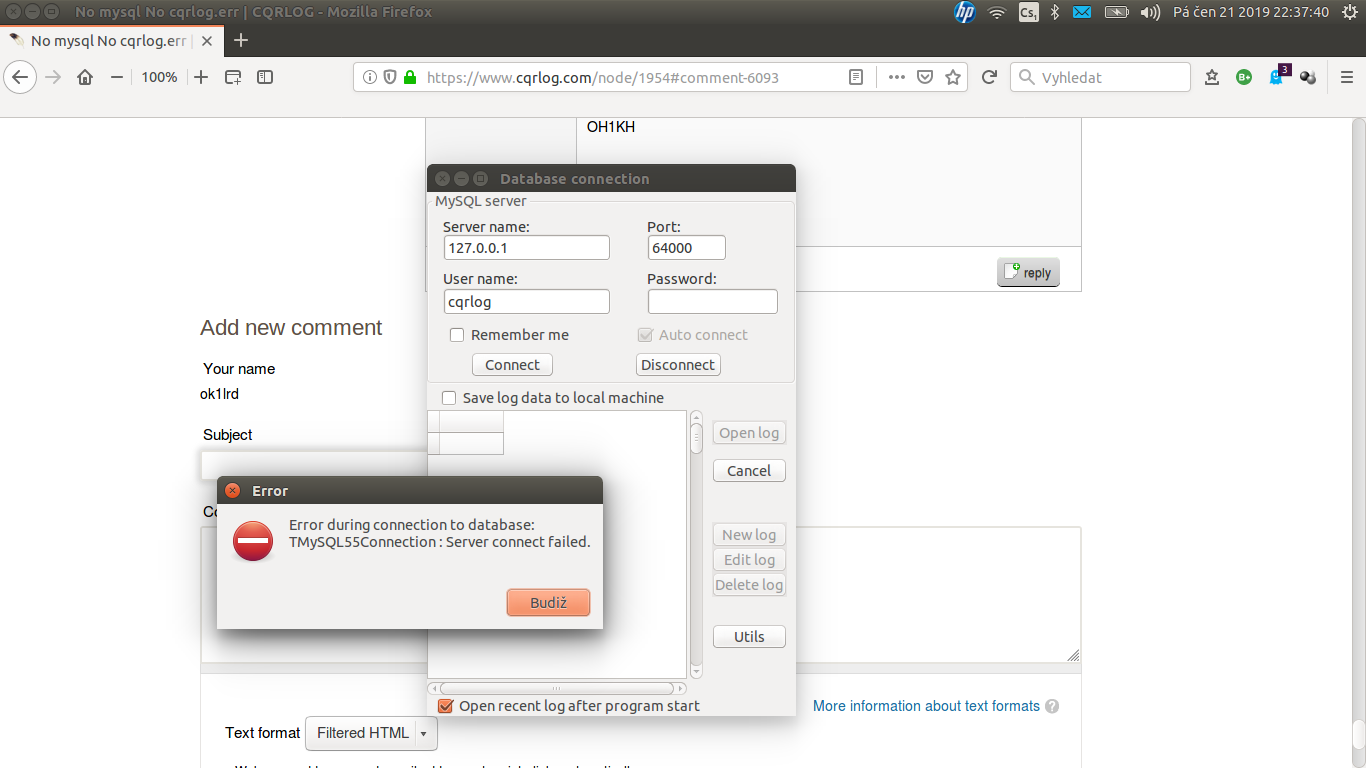Click the ok1lrd user name text
This screenshot has height=768, width=1366.
(x=219, y=394)
